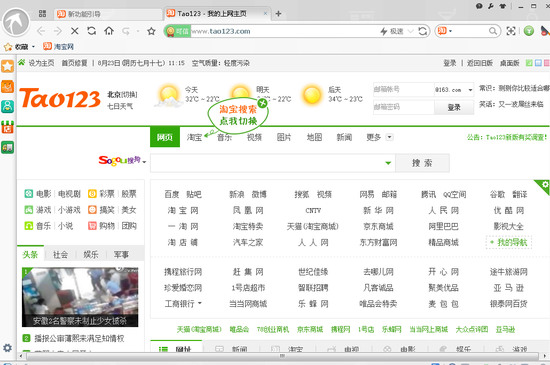Expand the Sogou search engine selector
Image resolution: width=550 pixels, height=365 pixels.
[122, 161]
